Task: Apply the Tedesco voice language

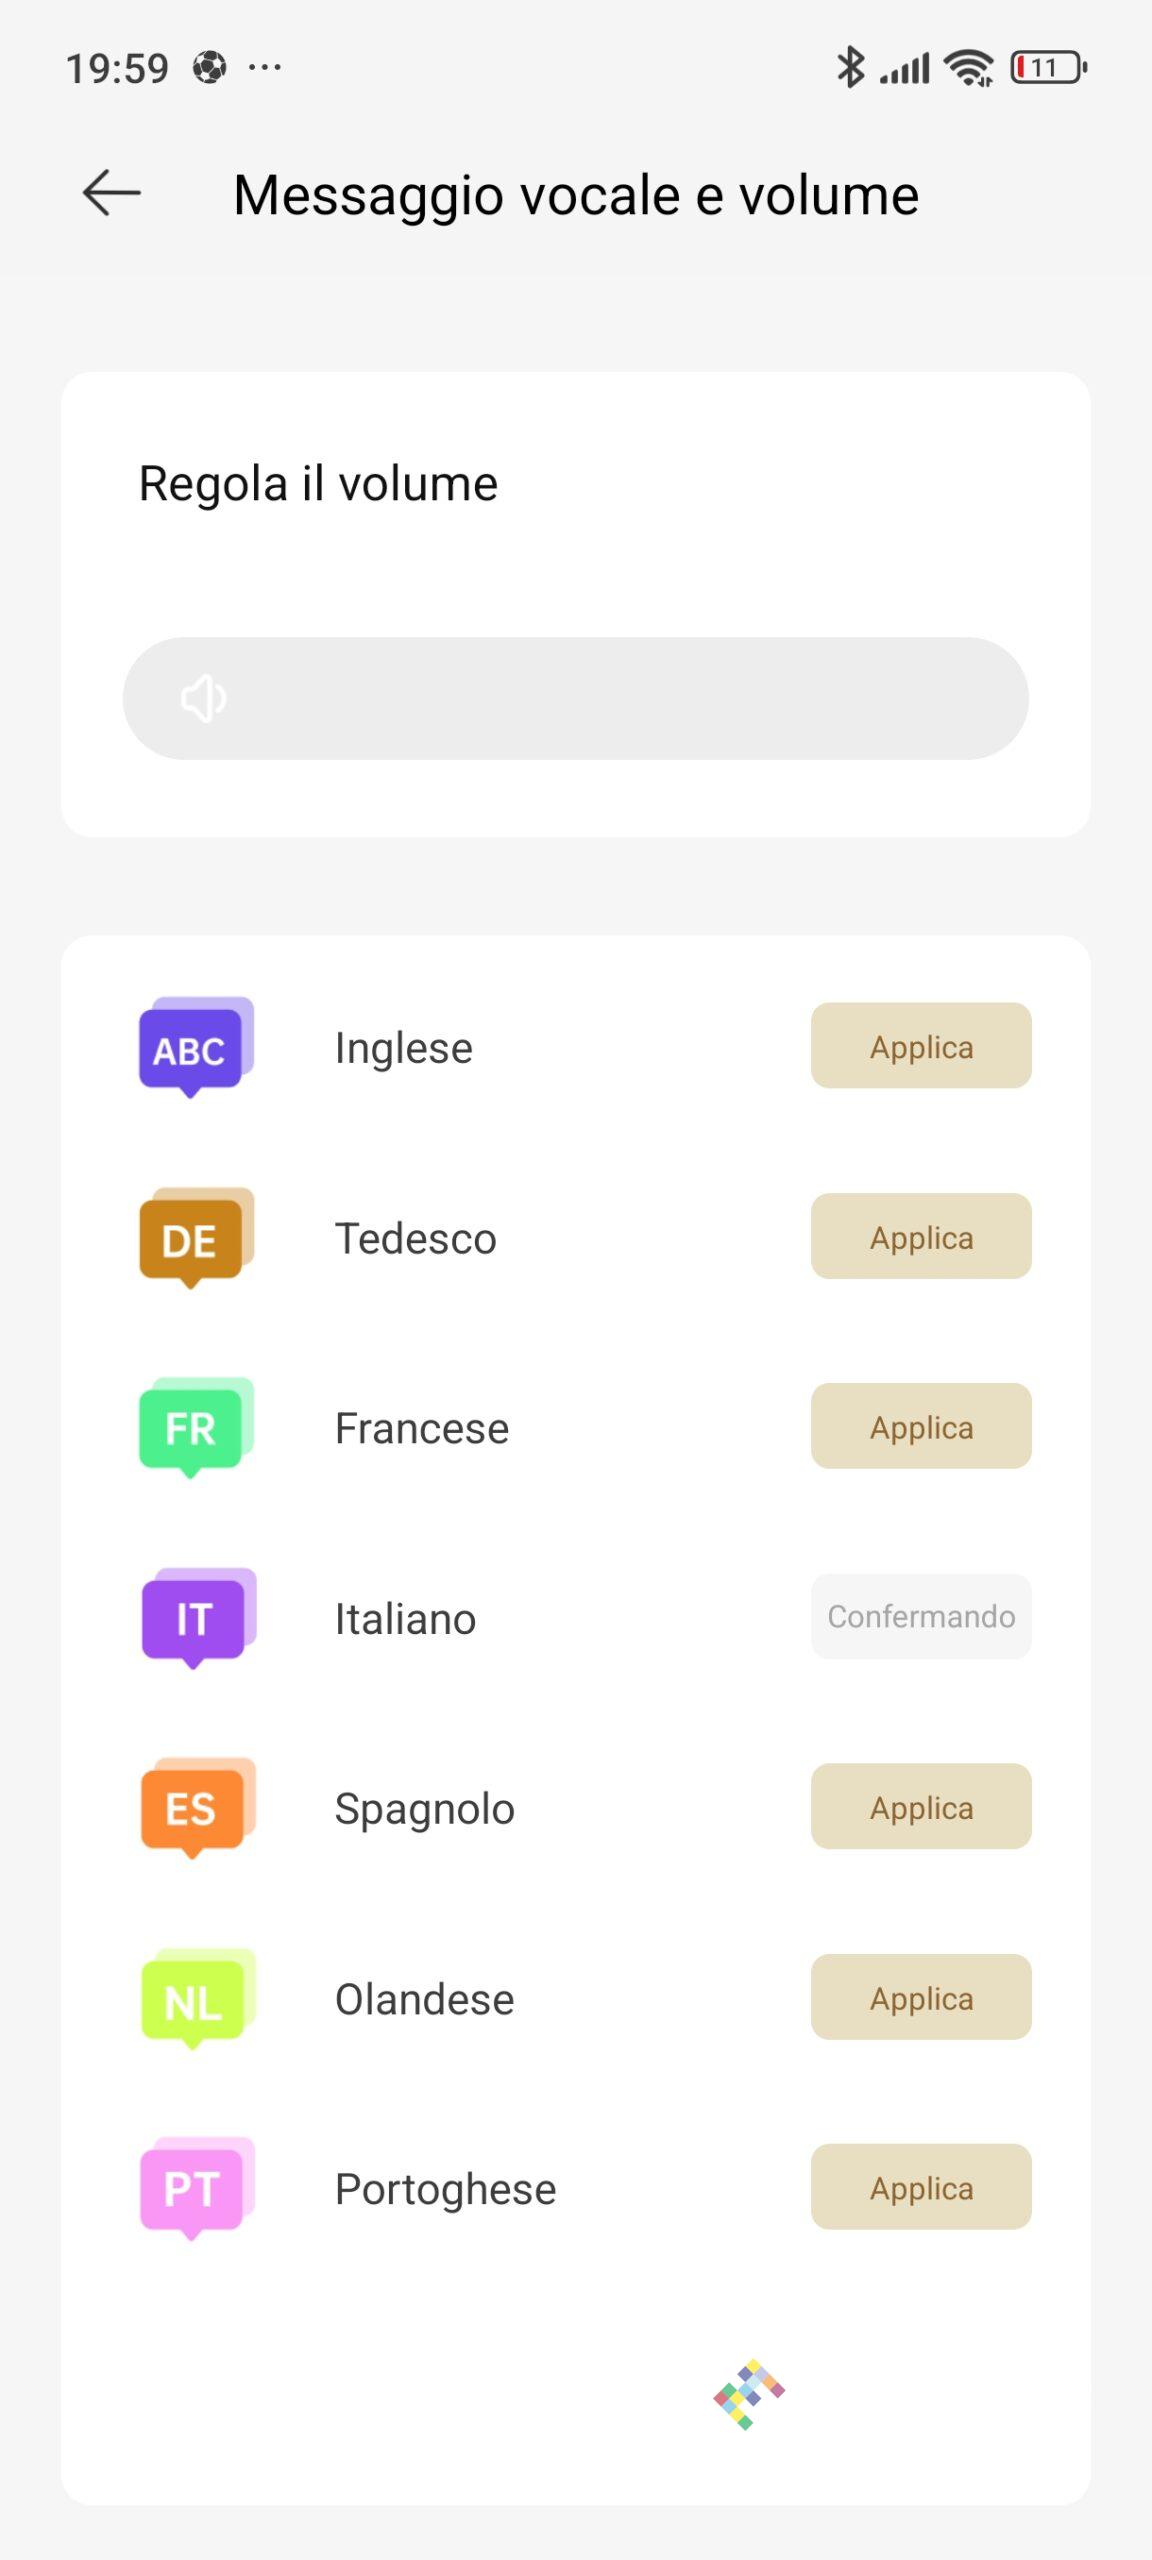Action: pos(920,1236)
